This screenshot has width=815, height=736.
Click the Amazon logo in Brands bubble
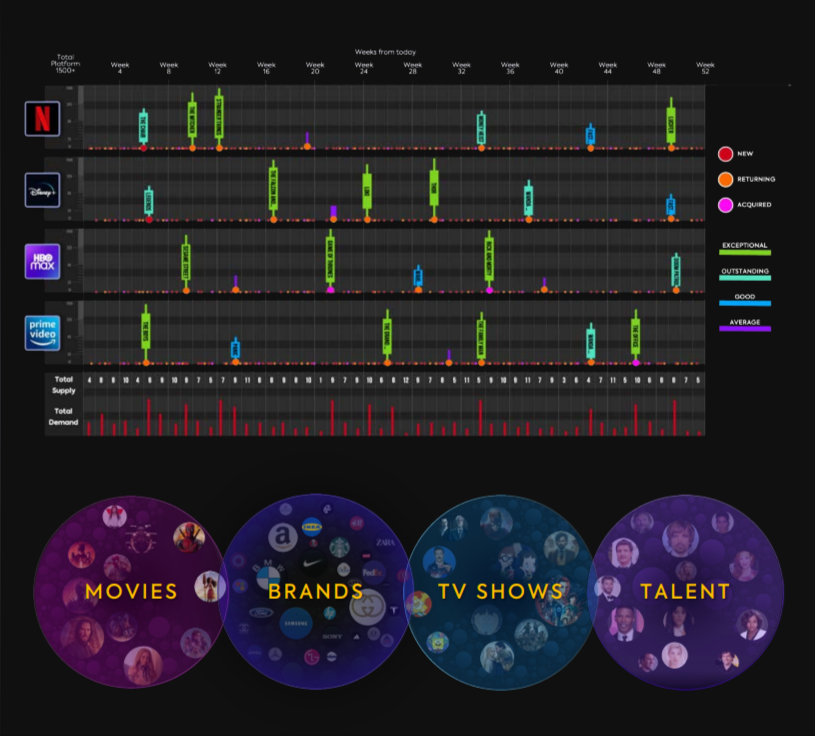pyautogui.click(x=283, y=536)
